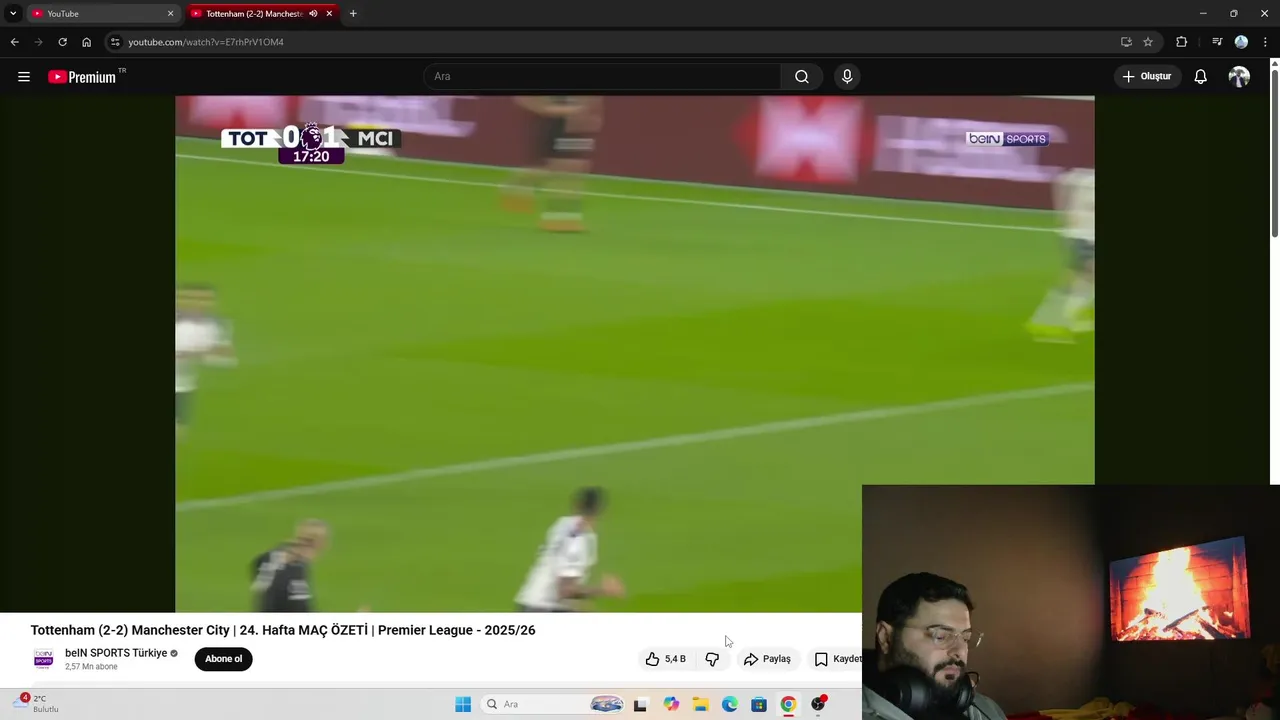The height and width of the screenshot is (720, 1280).
Task: Open YouTube account avatar menu
Action: (1239, 76)
